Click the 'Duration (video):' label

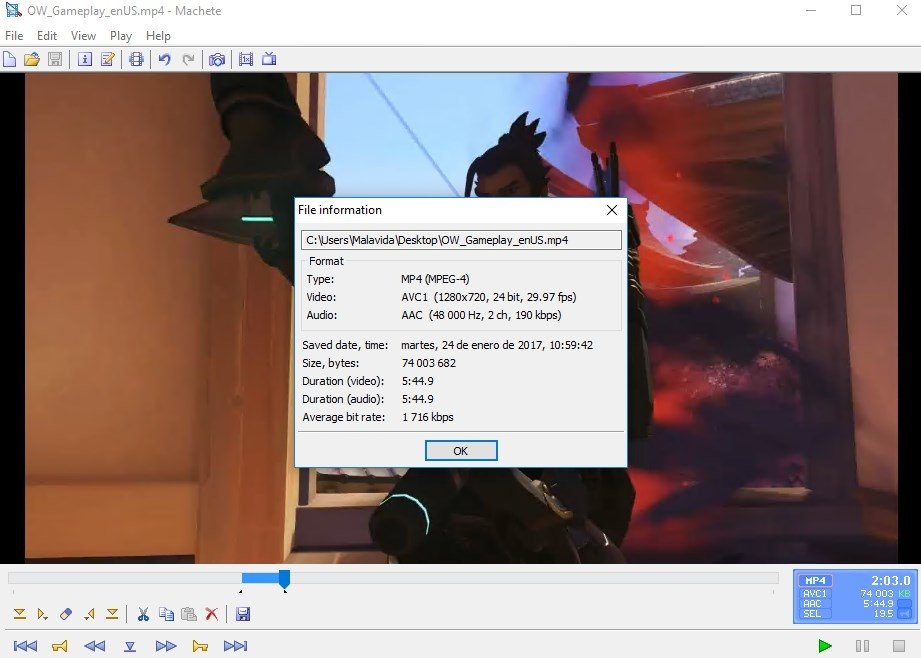(343, 381)
